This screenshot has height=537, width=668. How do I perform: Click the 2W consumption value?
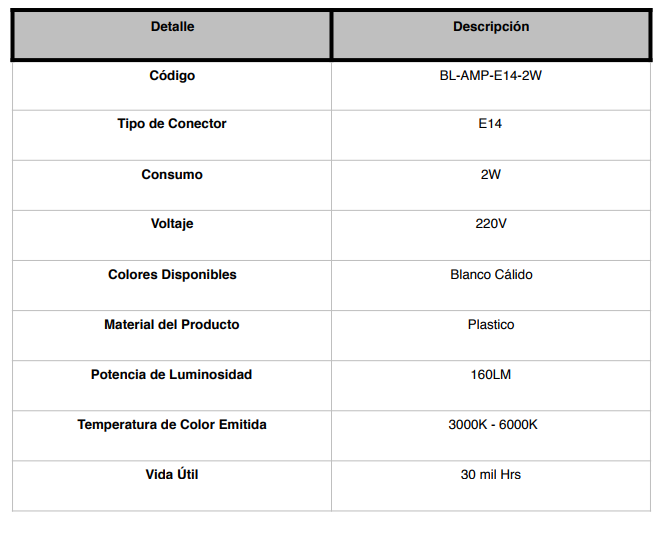(491, 174)
